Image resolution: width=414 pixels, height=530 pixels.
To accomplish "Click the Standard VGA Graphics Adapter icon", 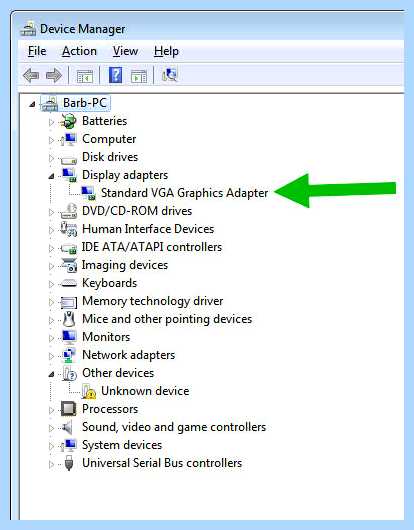I will pos(88,193).
